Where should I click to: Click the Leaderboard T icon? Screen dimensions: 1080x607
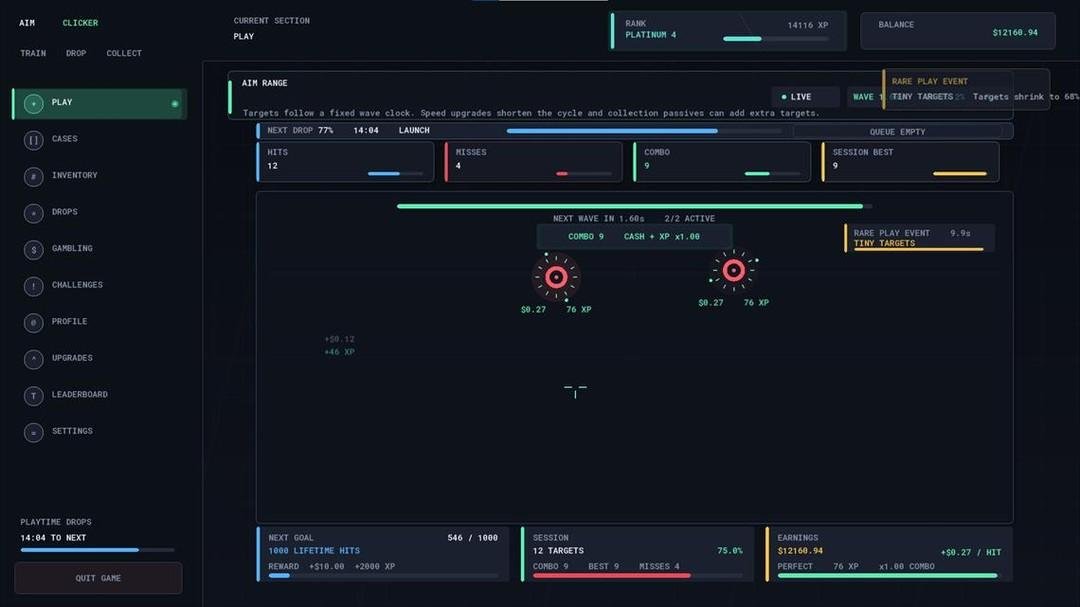pyautogui.click(x=33, y=395)
